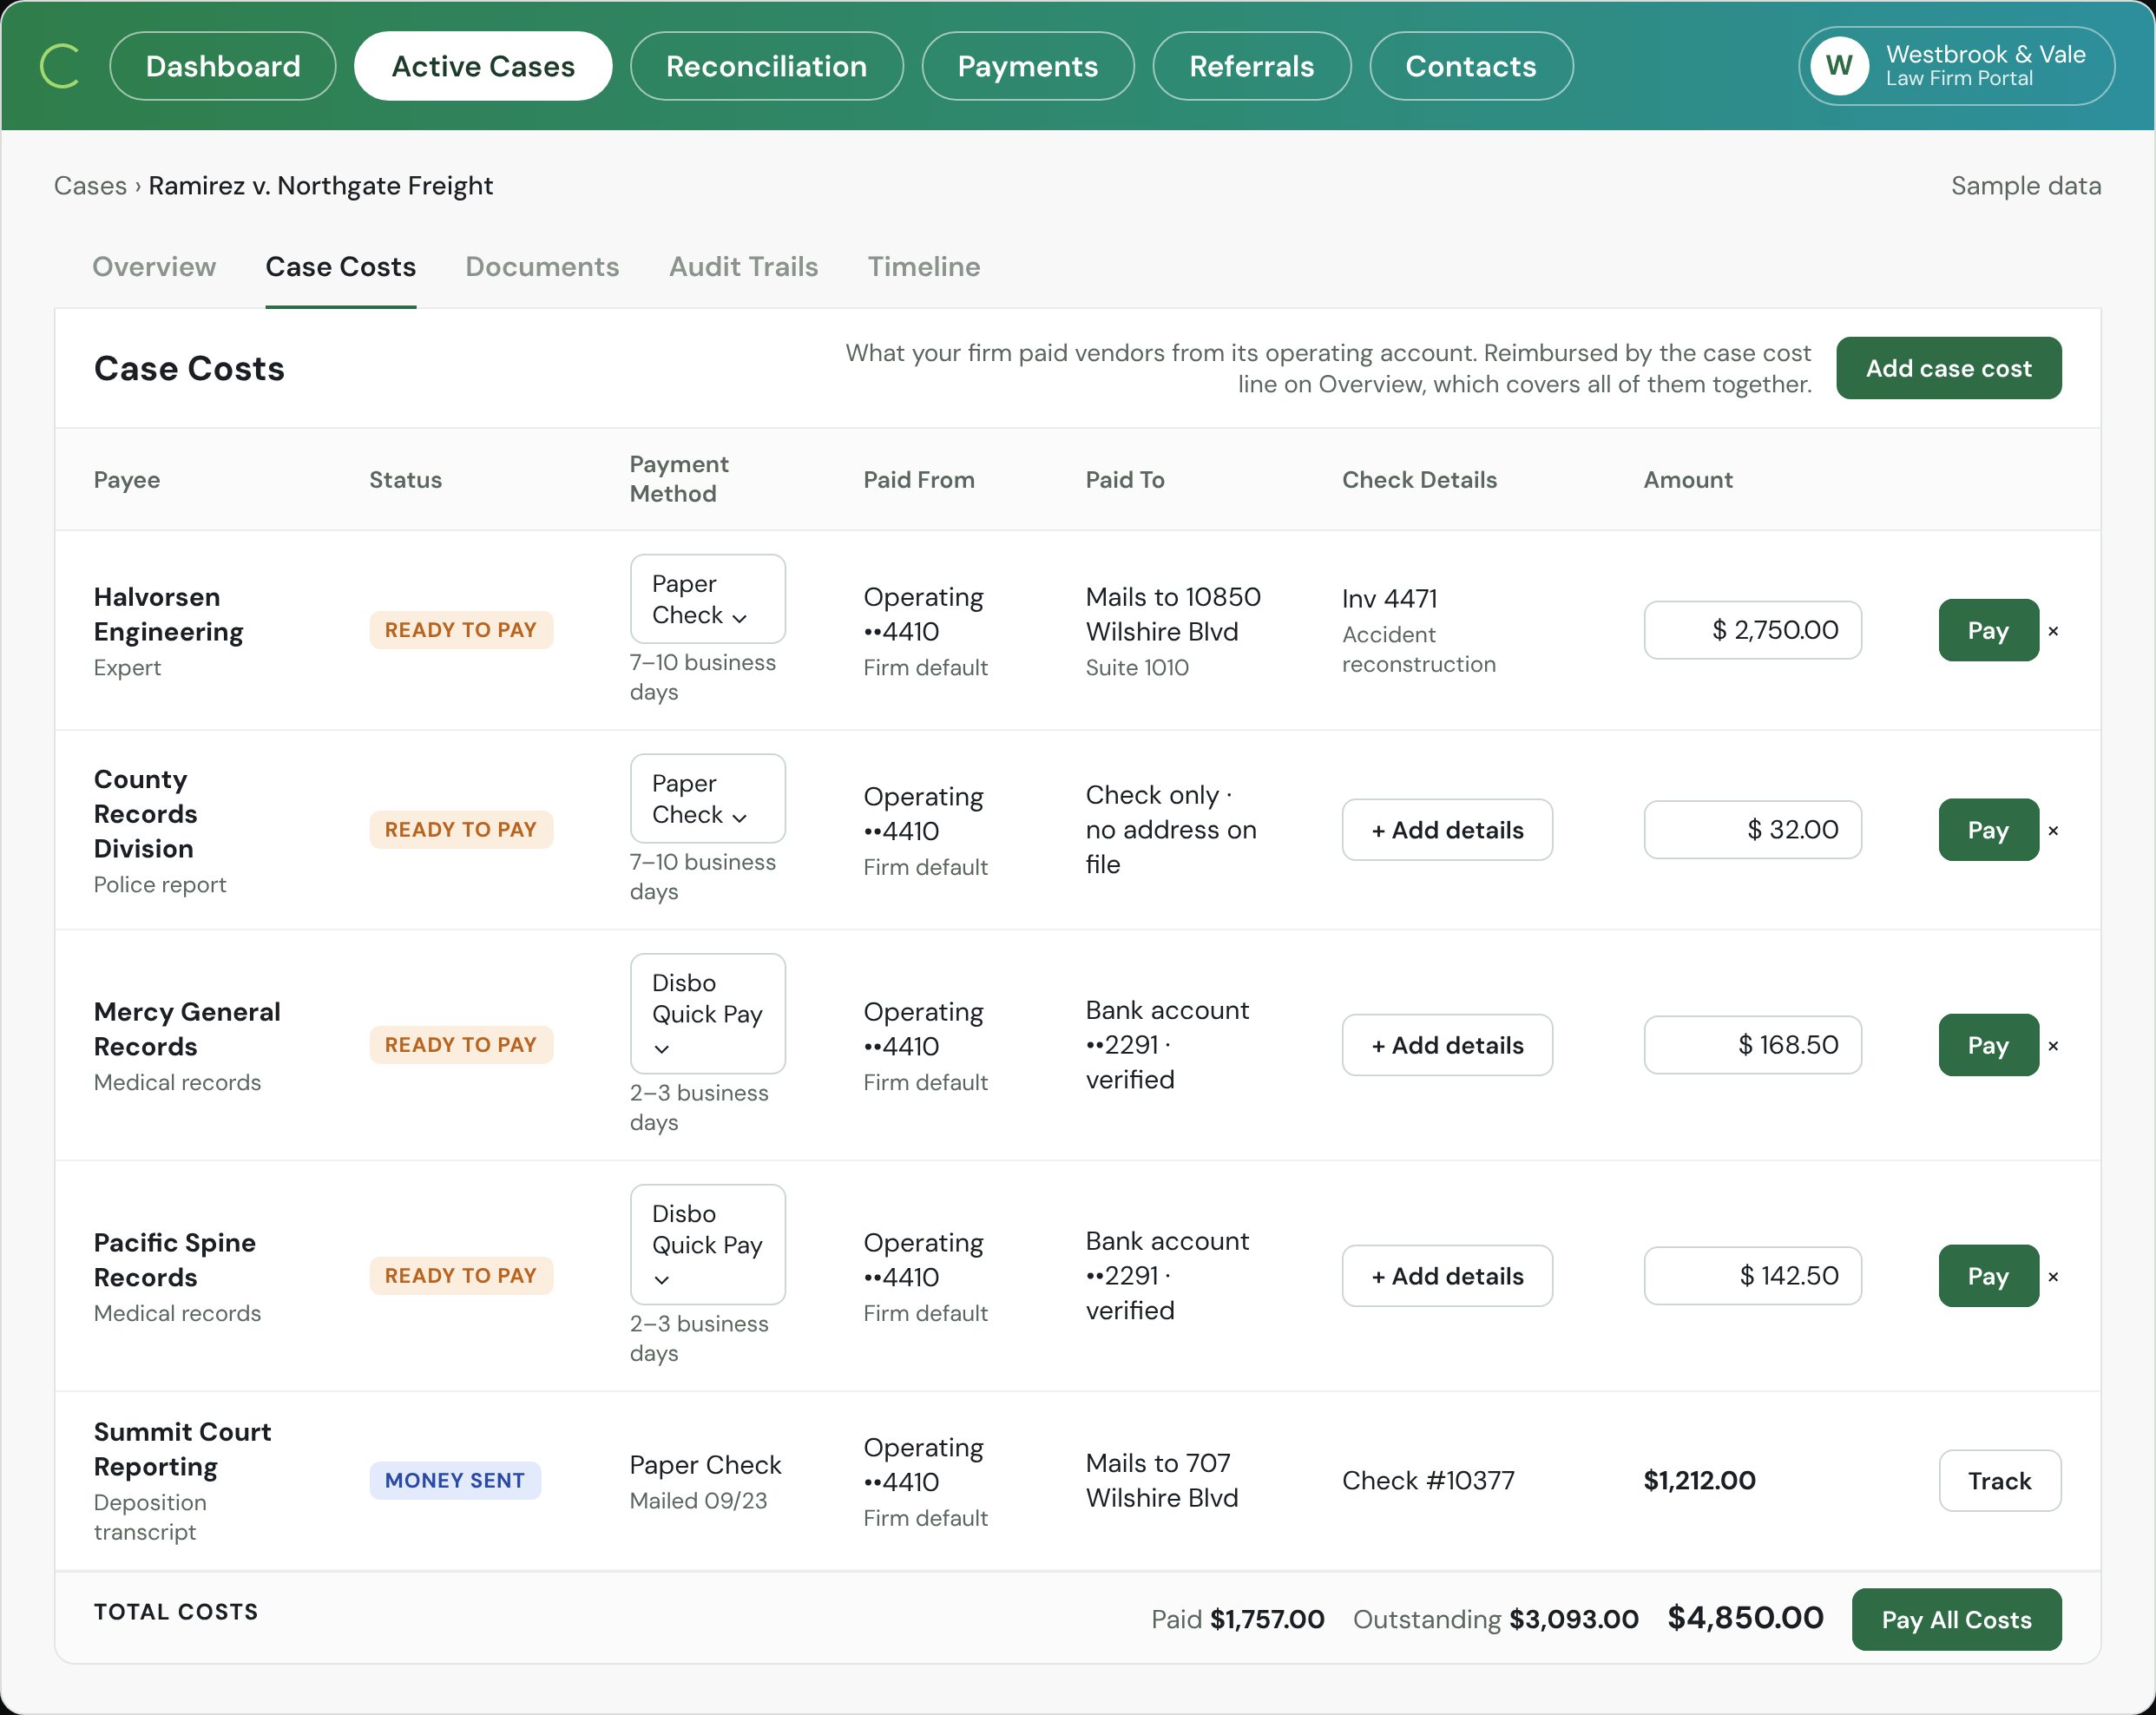
Task: Pay the Mercy General Records cost
Action: (1988, 1046)
